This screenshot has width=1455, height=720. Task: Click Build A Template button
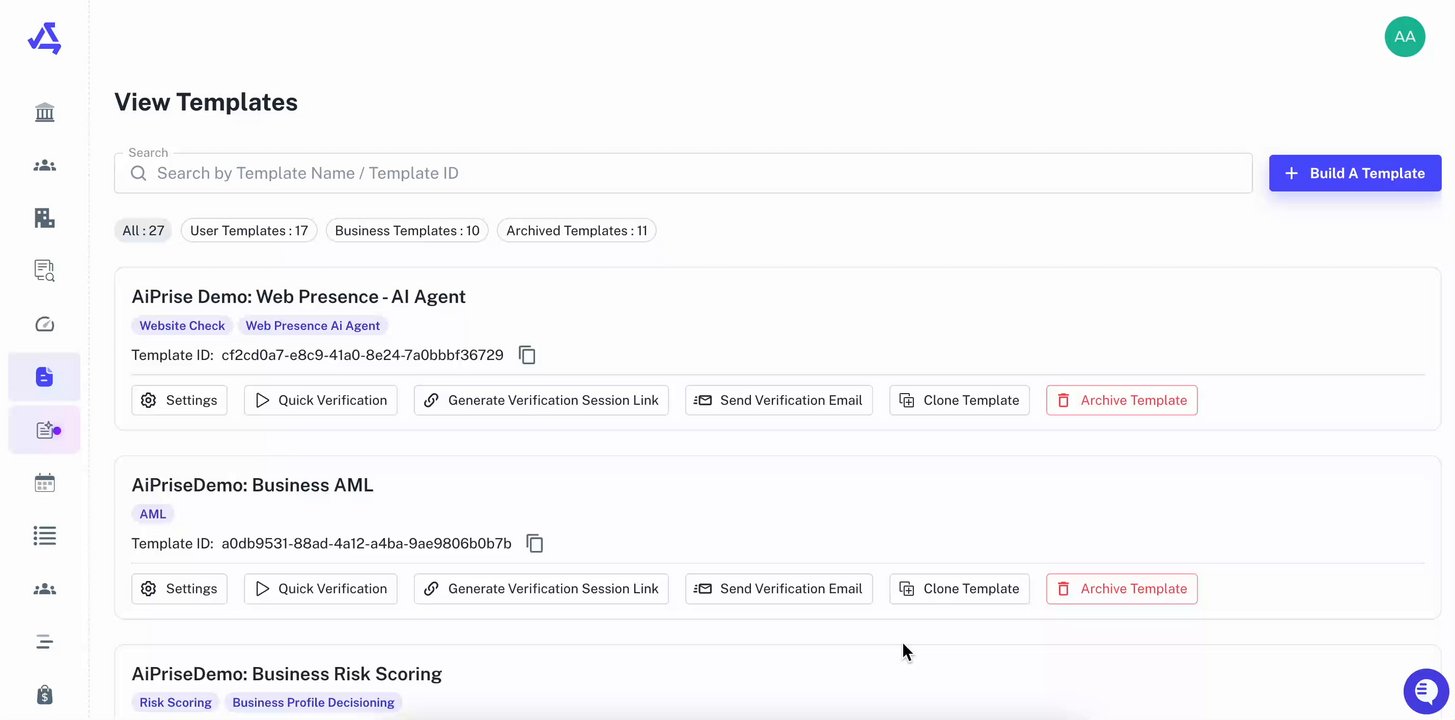coord(1355,173)
